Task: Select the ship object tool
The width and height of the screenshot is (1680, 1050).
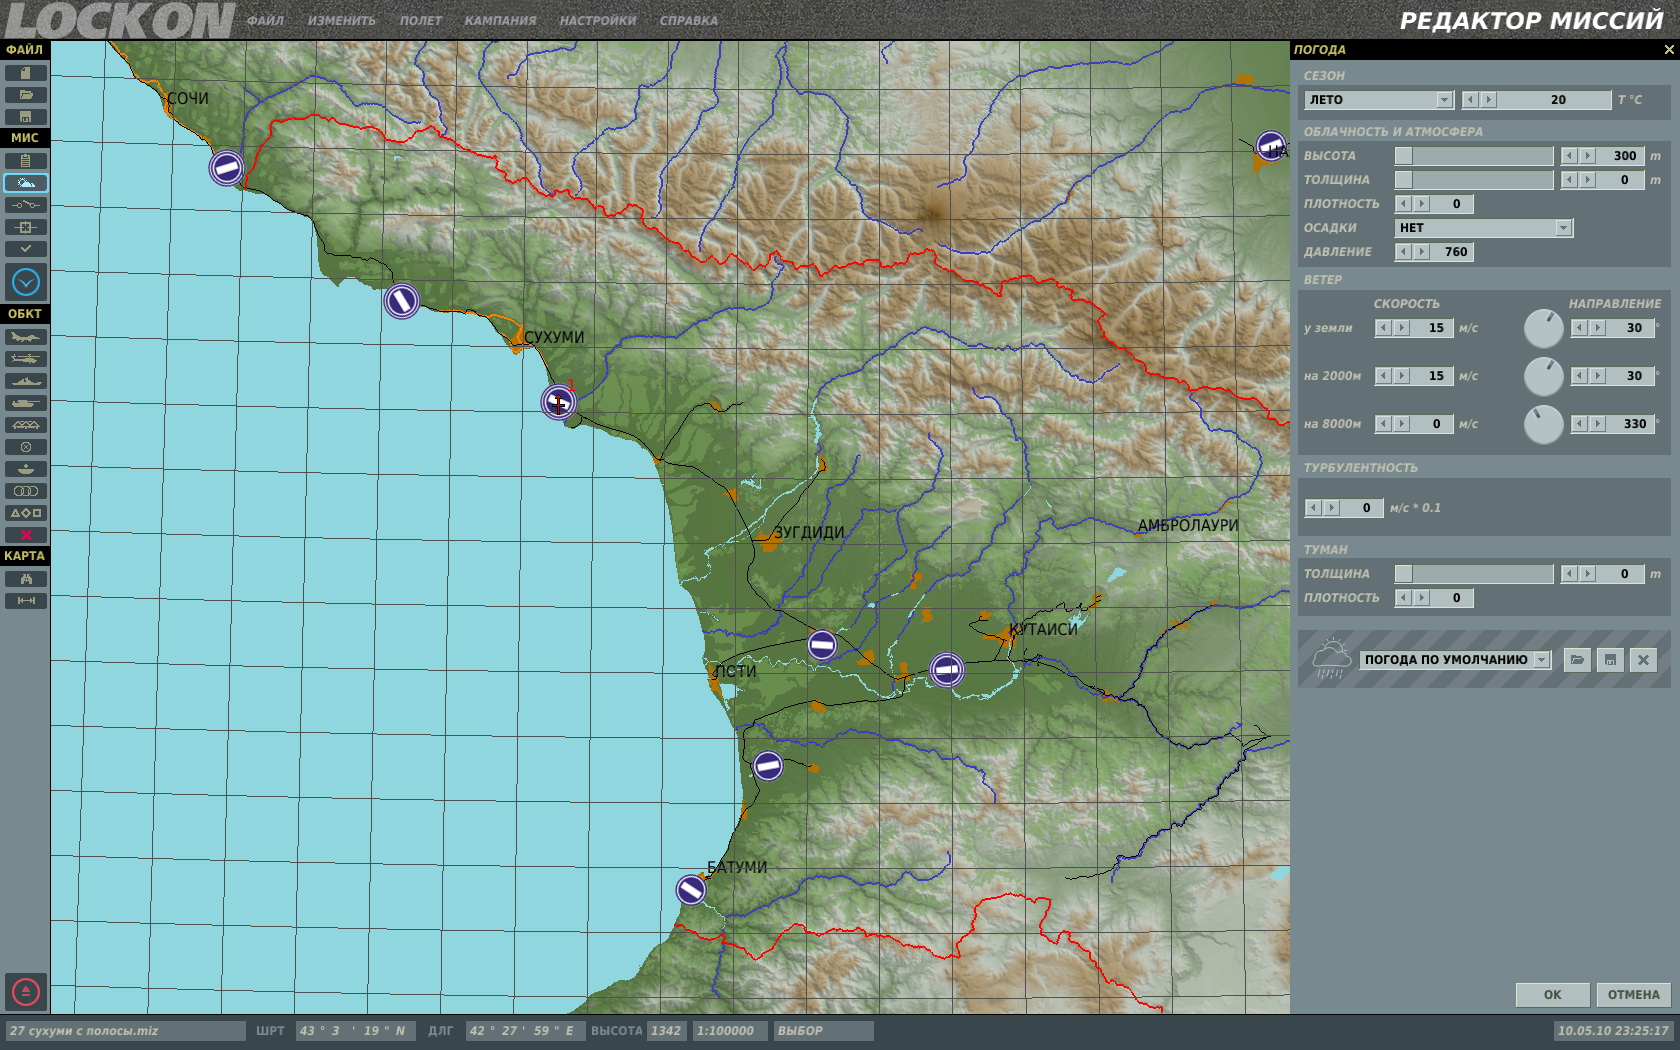Action: [x=26, y=381]
